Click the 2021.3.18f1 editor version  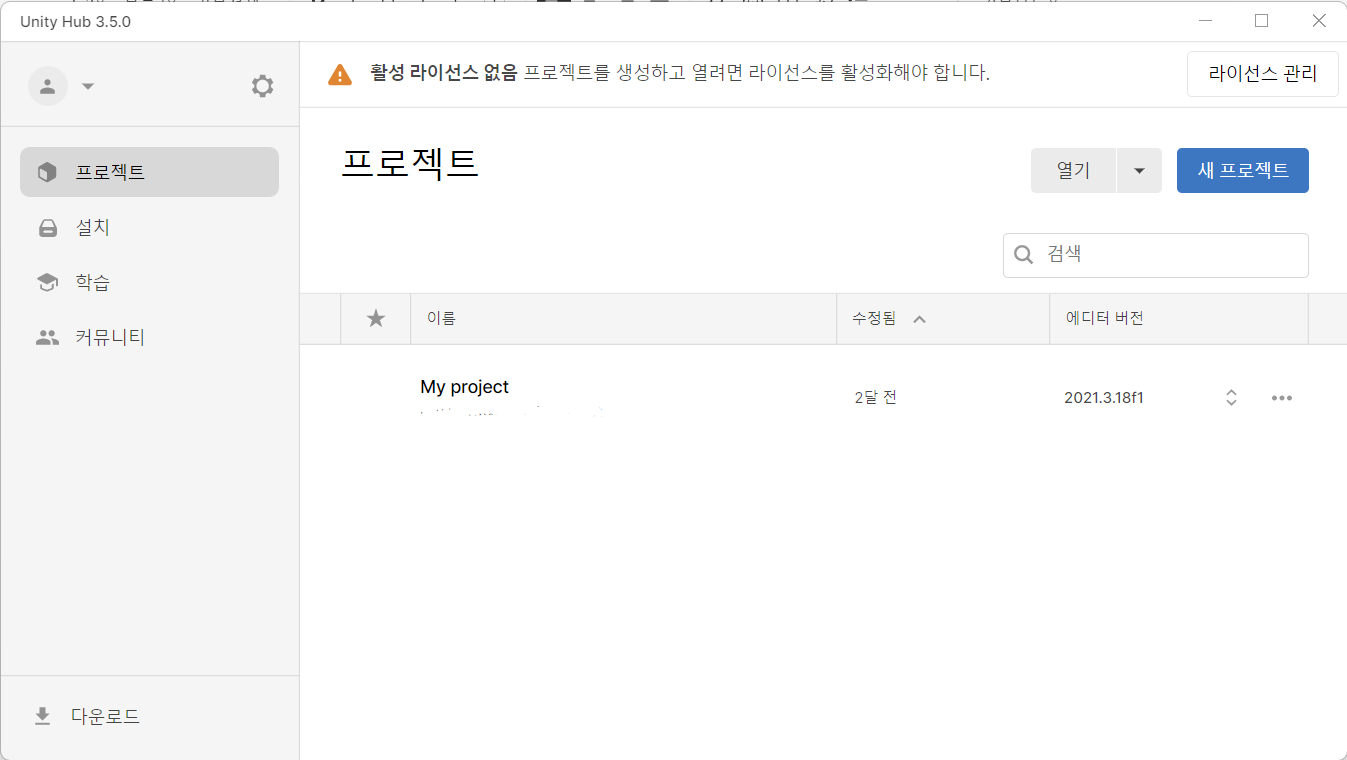click(x=1104, y=398)
